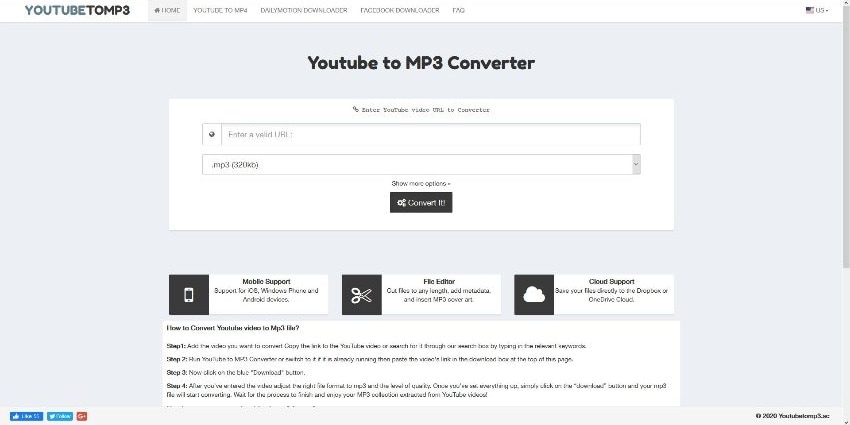Click the Facebook Like button
The image size is (850, 425).
pyautogui.click(x=26, y=416)
